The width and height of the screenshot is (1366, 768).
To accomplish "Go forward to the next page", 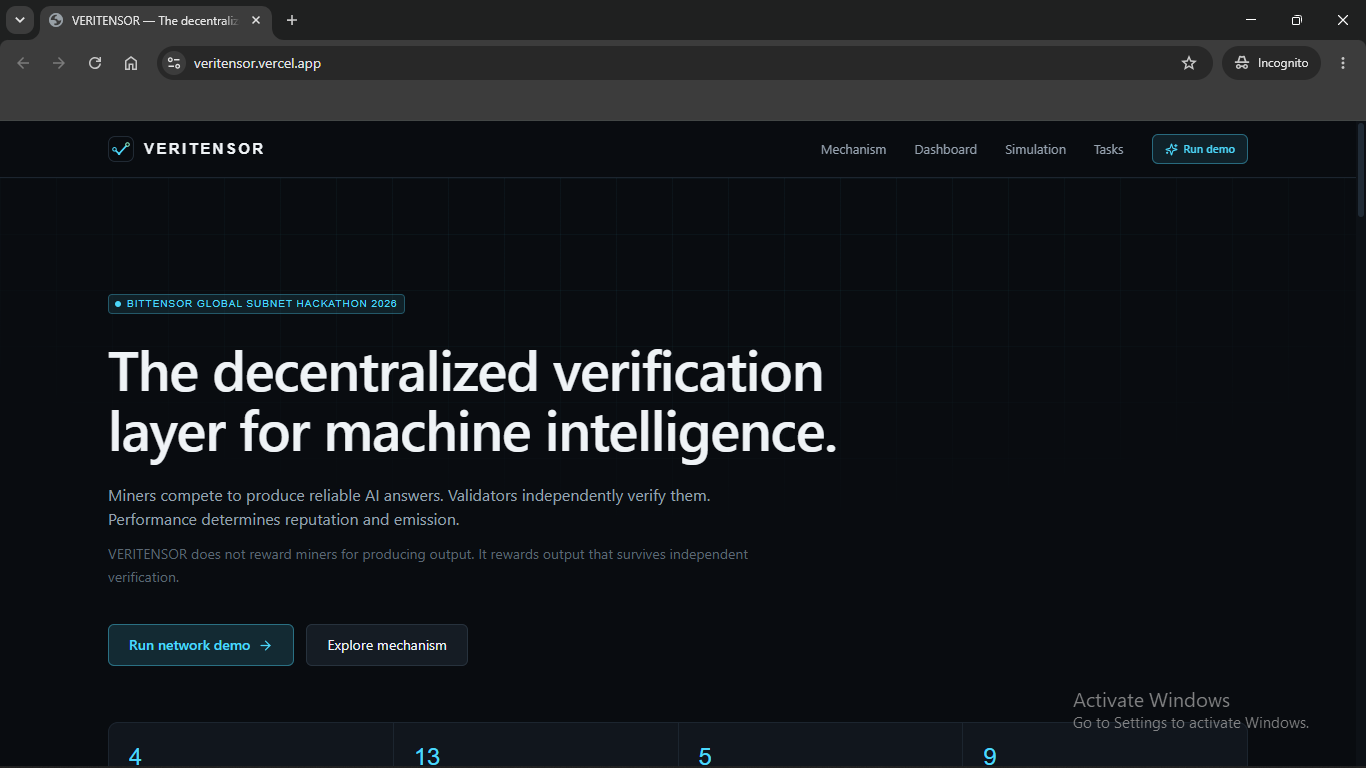I will tap(59, 63).
